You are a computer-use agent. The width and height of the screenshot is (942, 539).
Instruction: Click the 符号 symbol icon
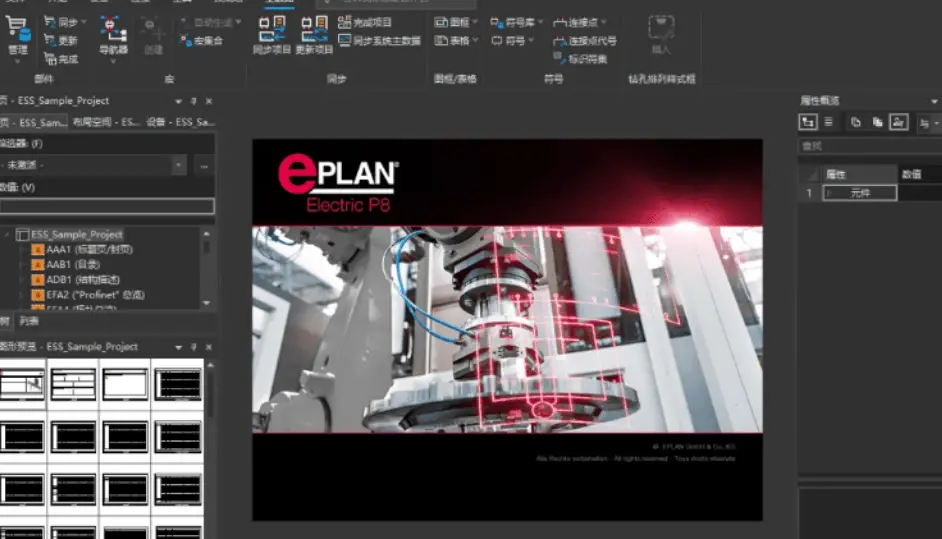(496, 40)
